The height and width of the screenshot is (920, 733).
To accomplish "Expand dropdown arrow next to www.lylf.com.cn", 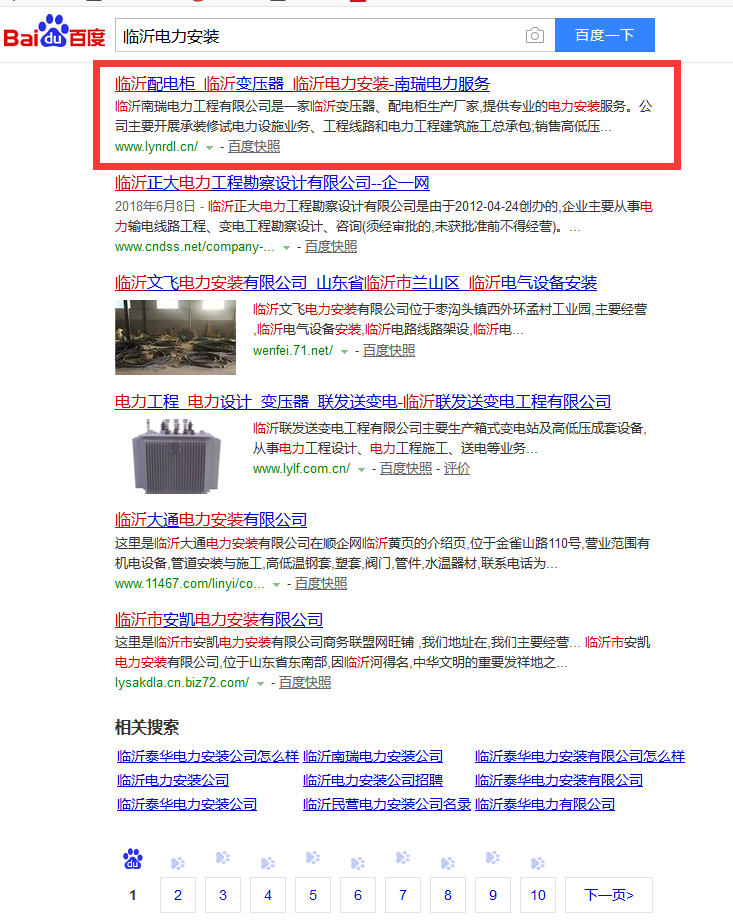I will [x=361, y=469].
